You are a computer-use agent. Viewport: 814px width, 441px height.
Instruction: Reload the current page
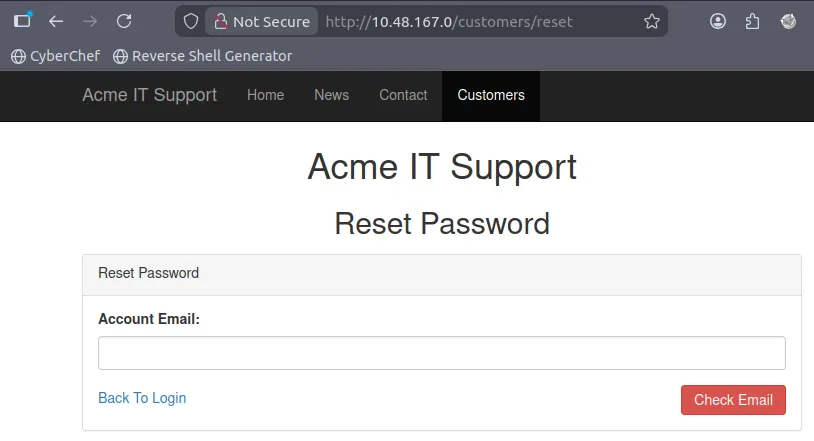click(124, 21)
